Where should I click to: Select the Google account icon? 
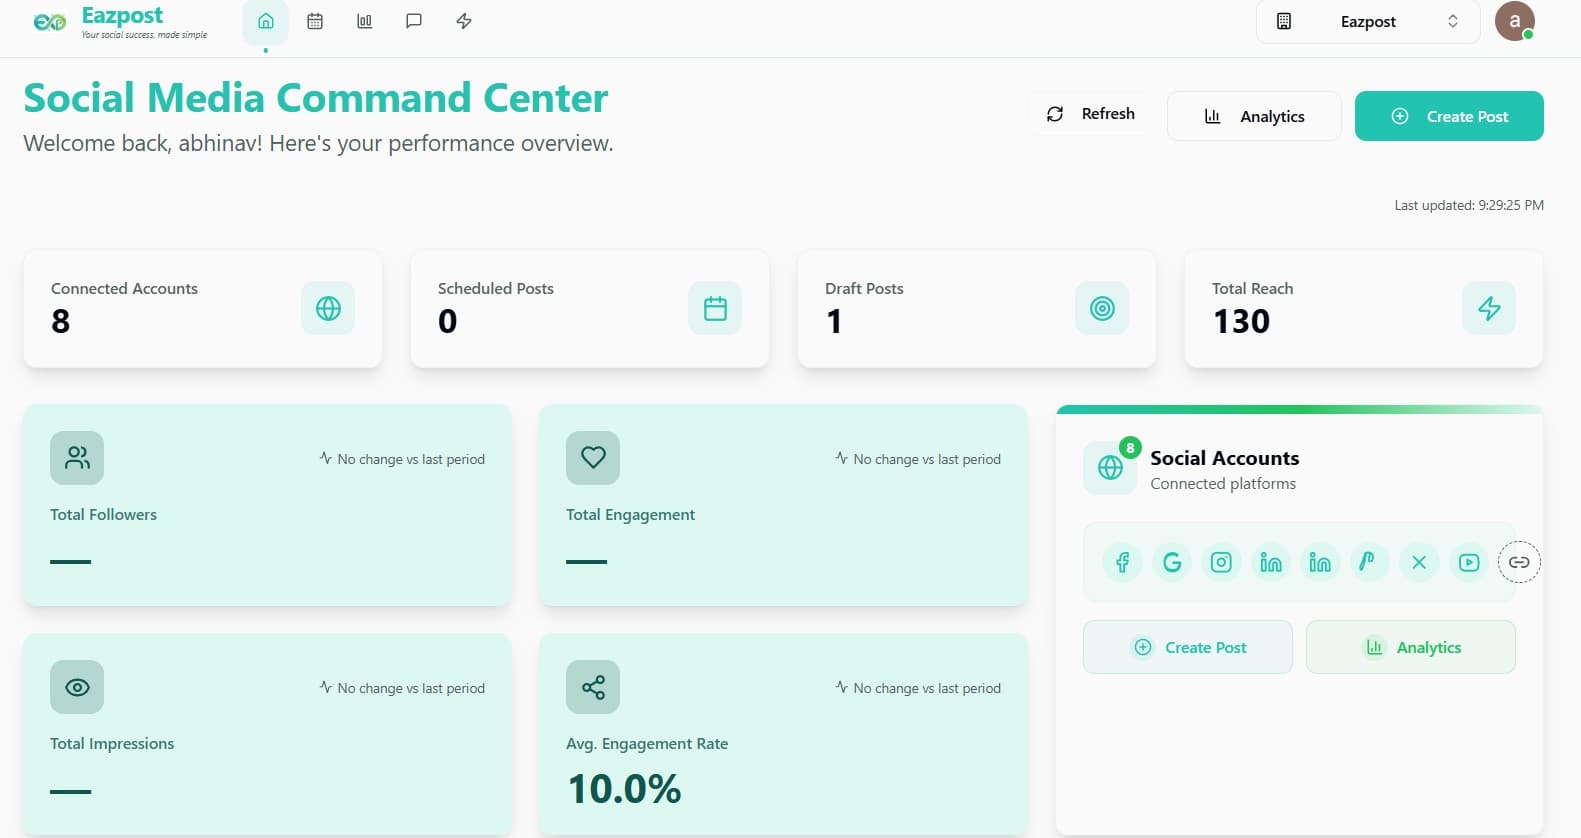pos(1172,562)
